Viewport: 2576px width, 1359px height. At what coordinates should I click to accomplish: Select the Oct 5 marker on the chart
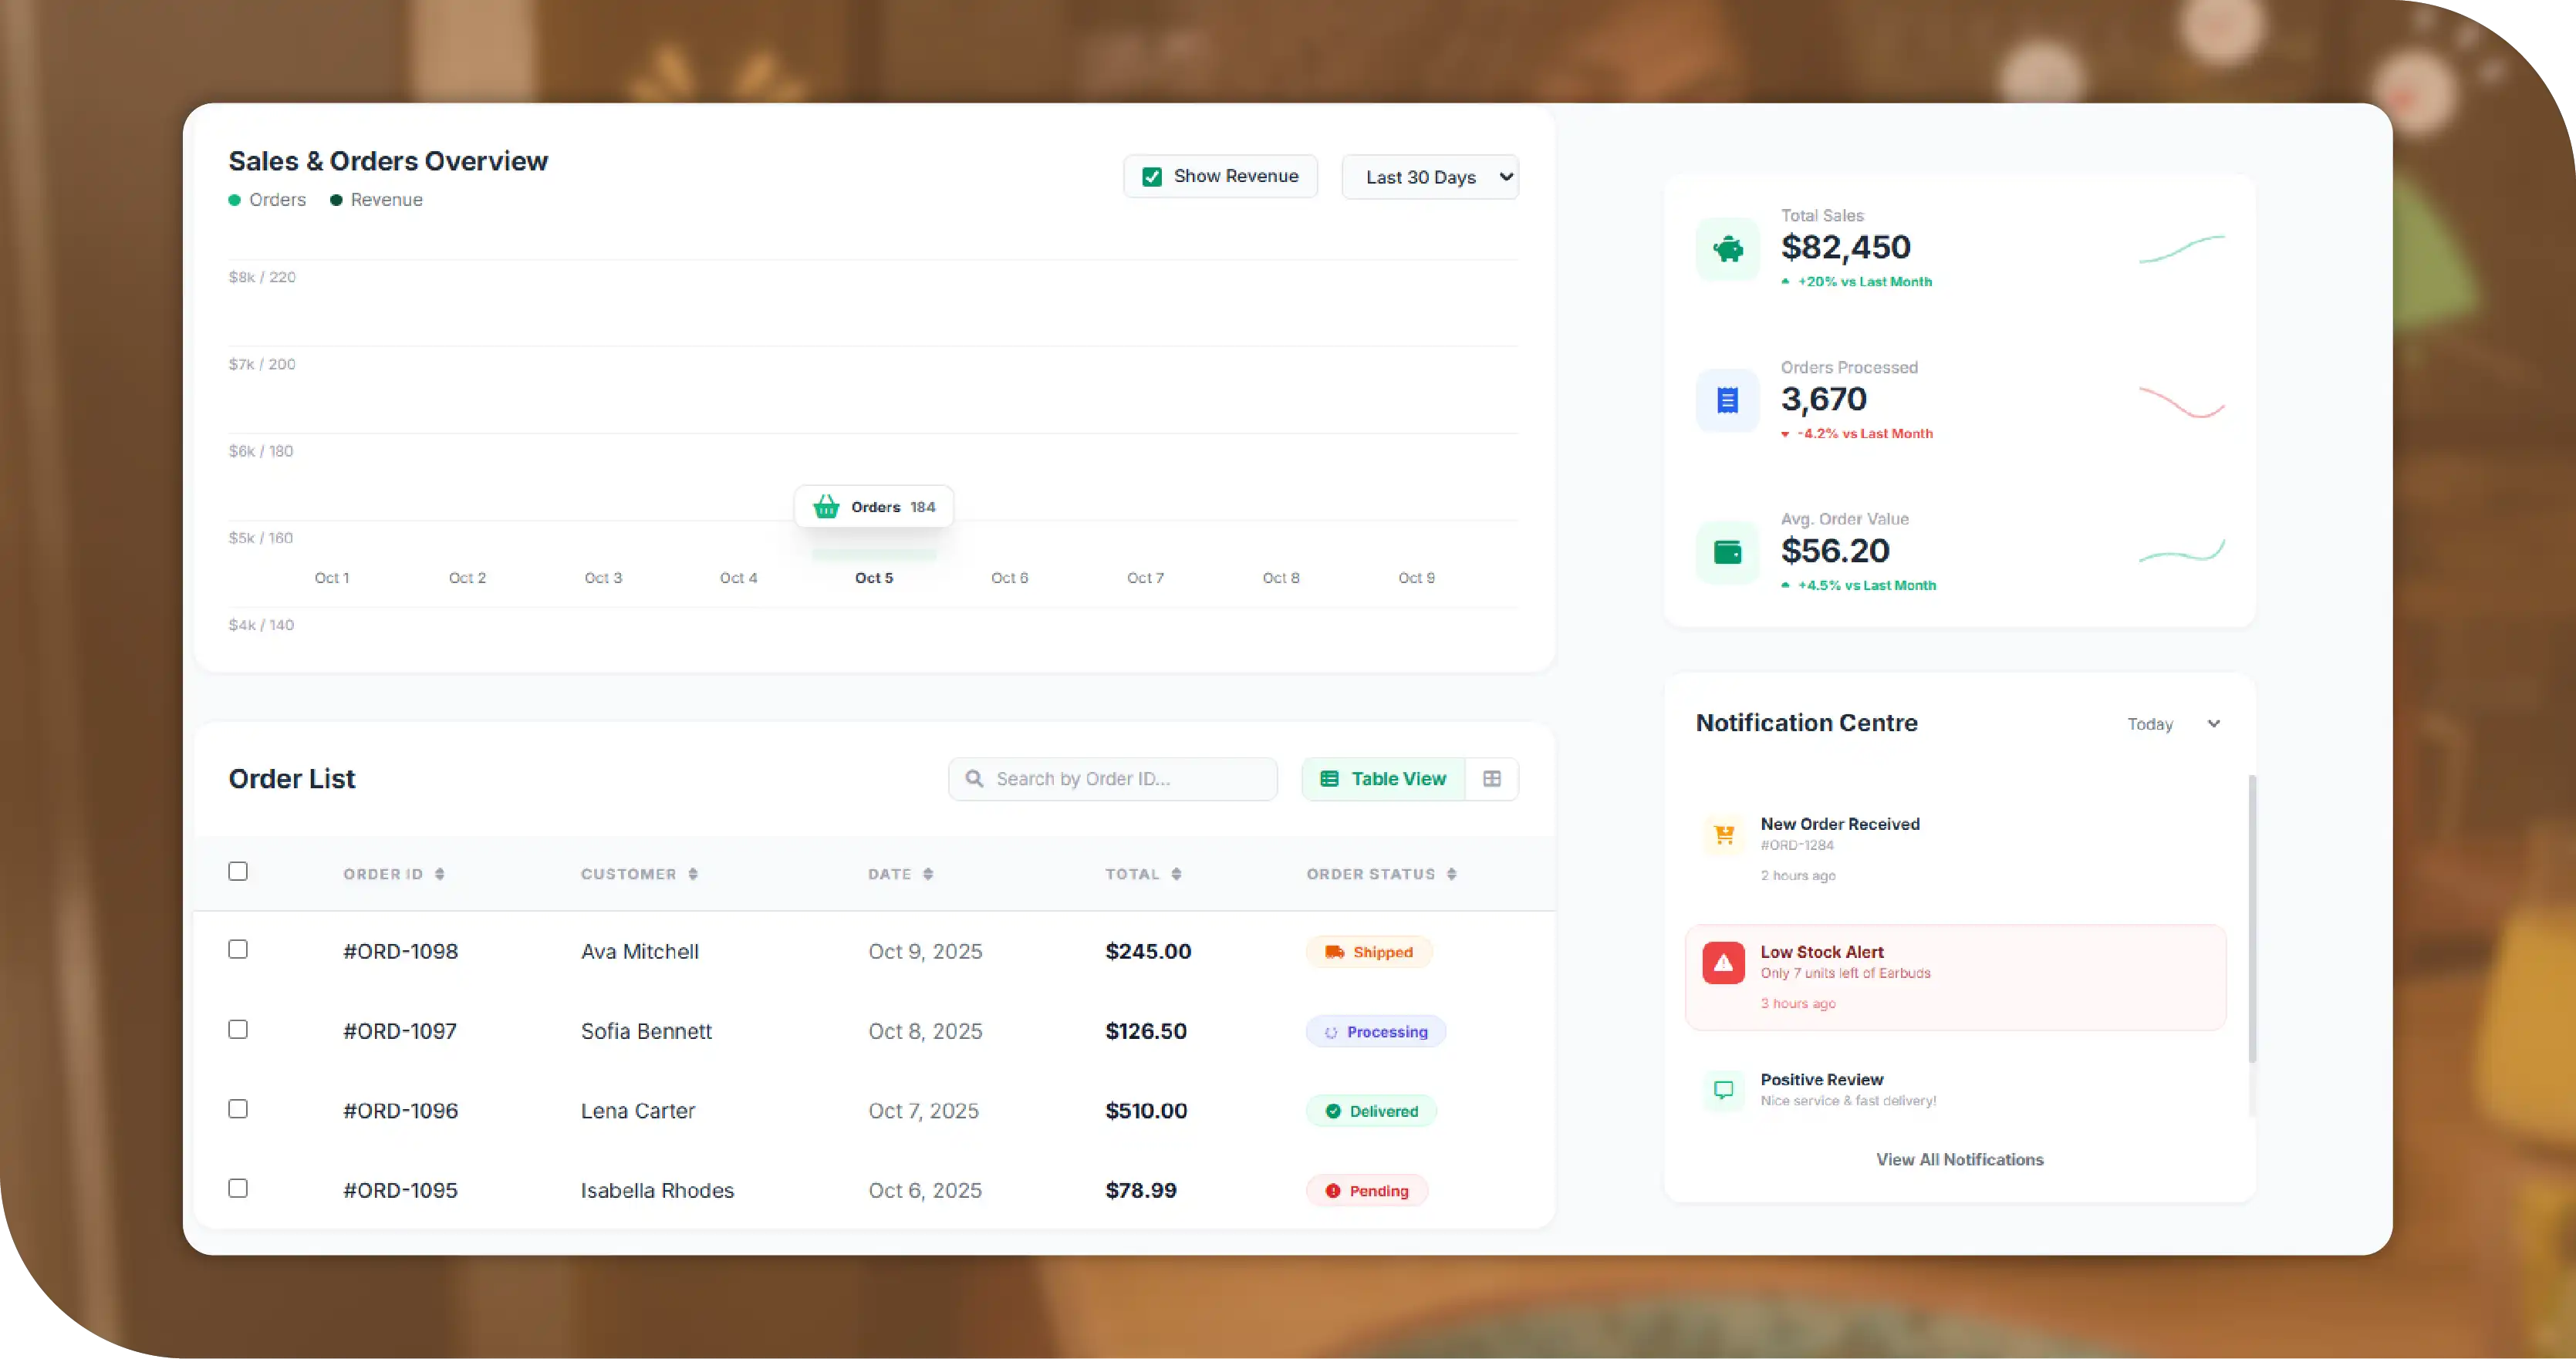874,578
